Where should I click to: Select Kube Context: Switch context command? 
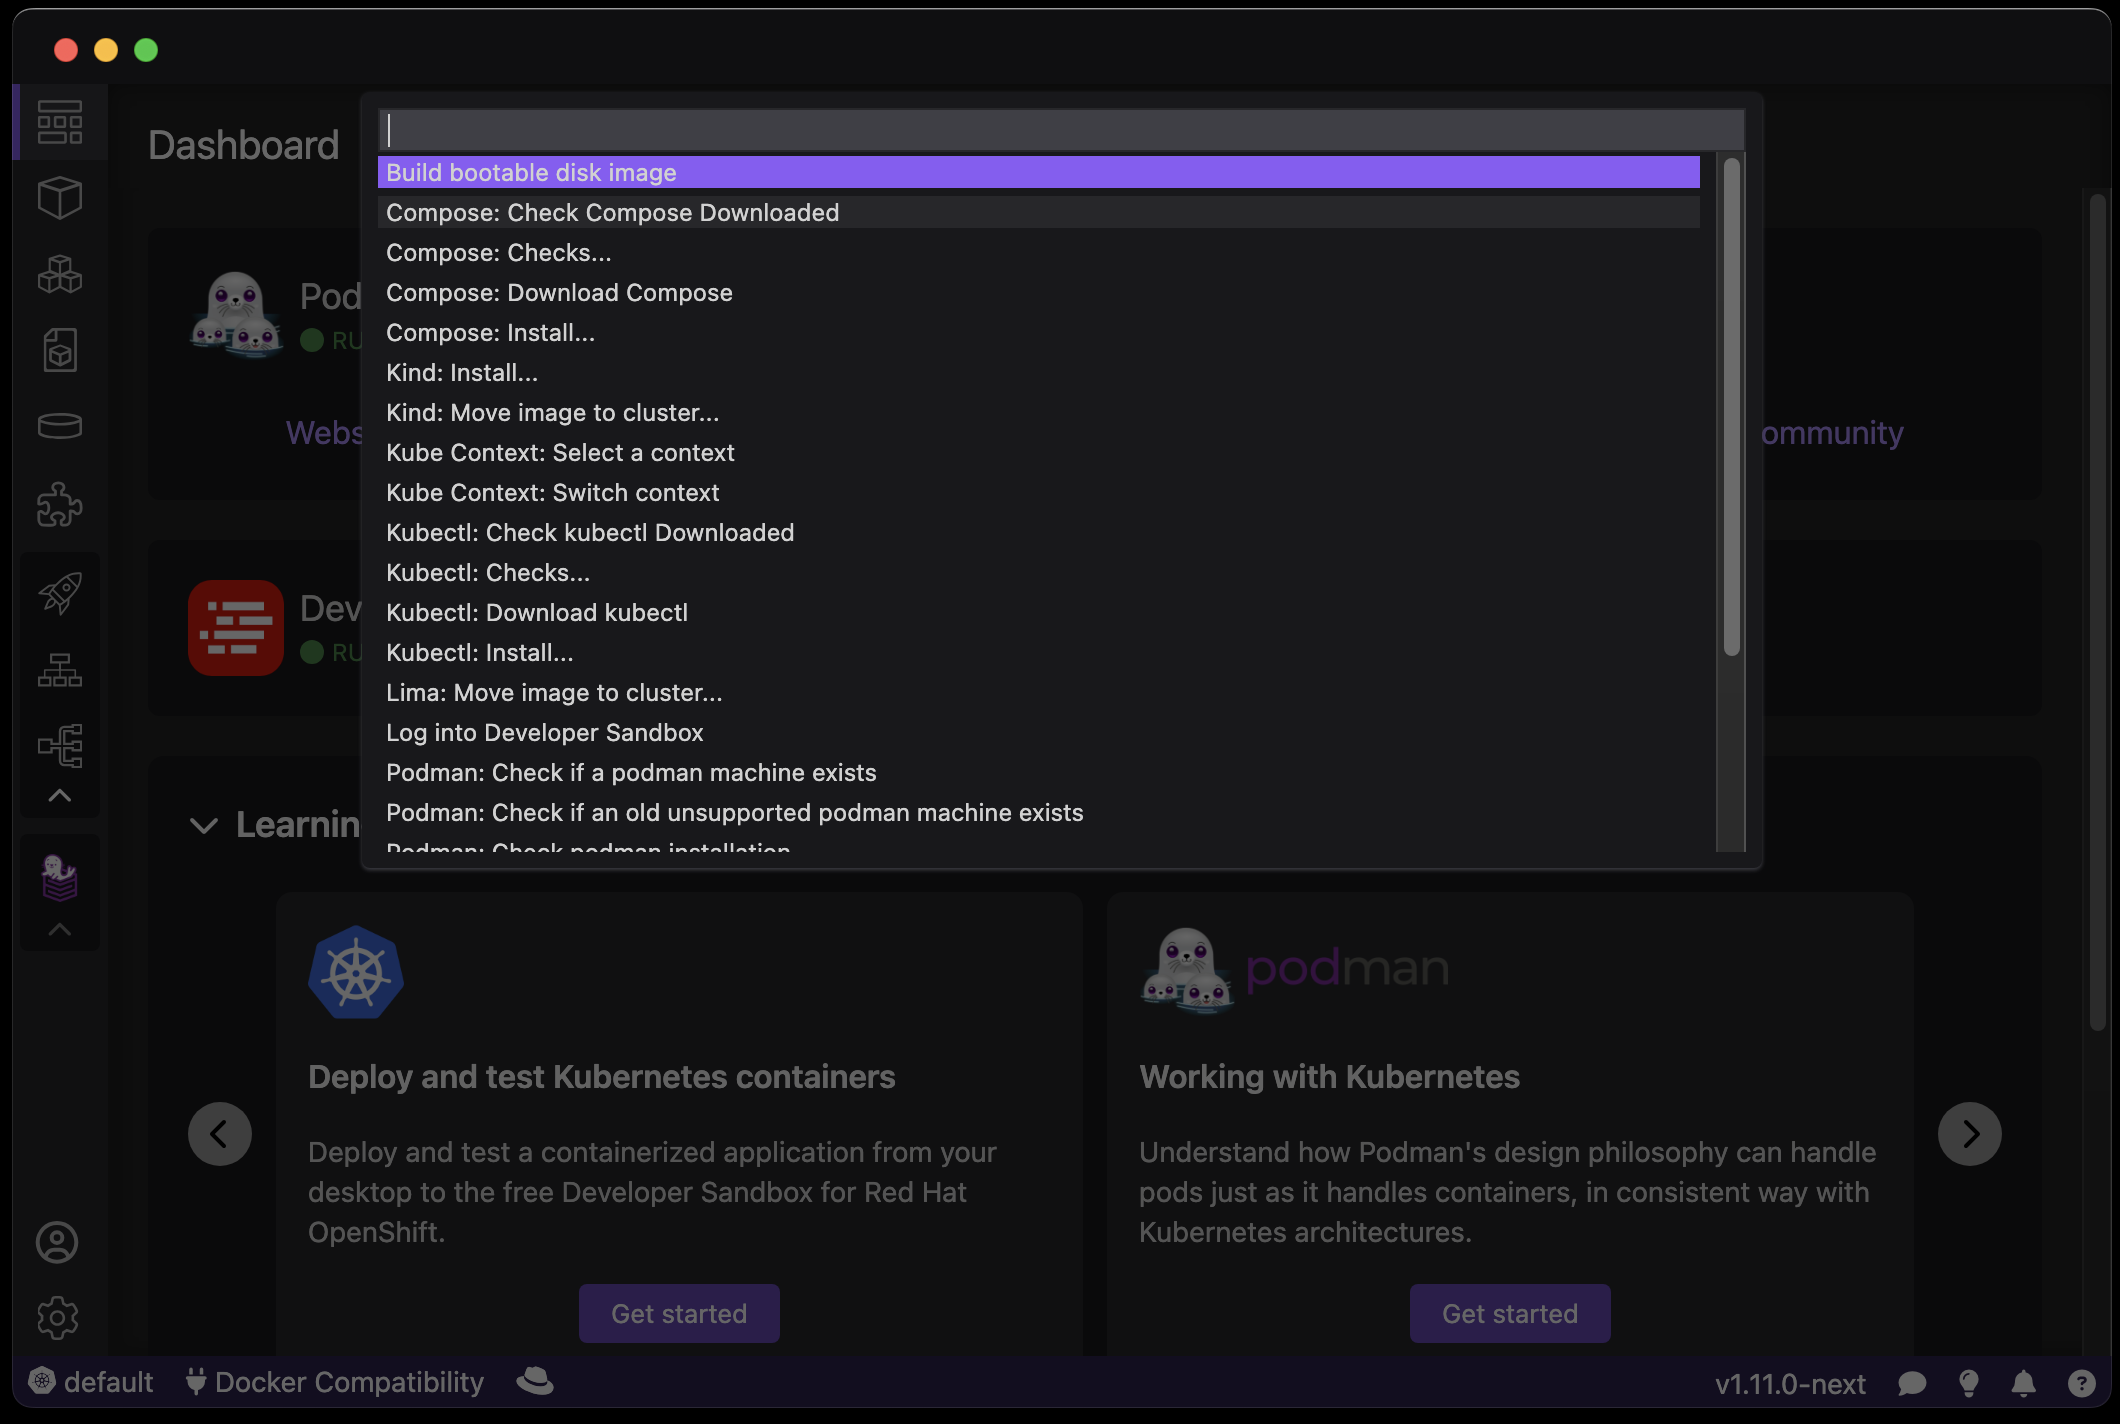coord(552,492)
